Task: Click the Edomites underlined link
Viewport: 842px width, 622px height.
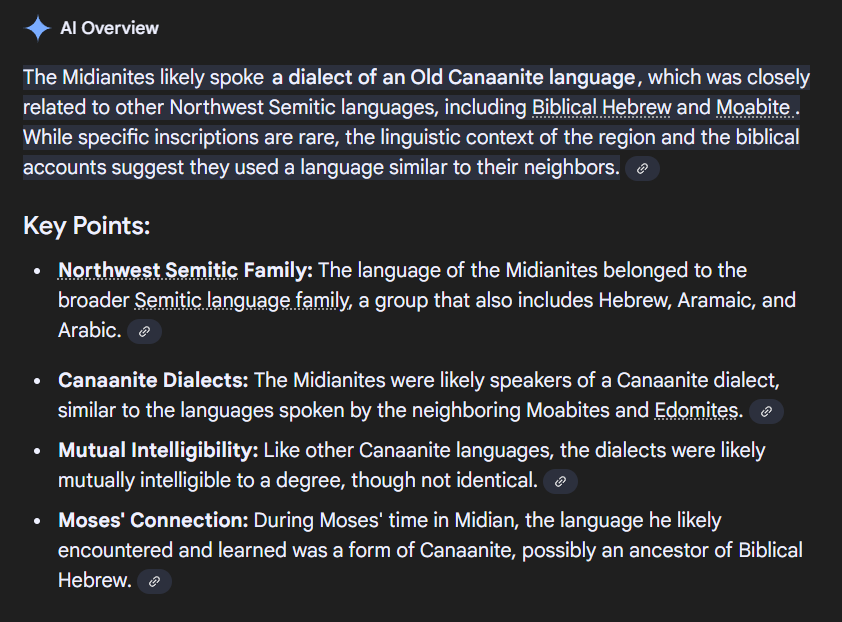Action: (697, 410)
